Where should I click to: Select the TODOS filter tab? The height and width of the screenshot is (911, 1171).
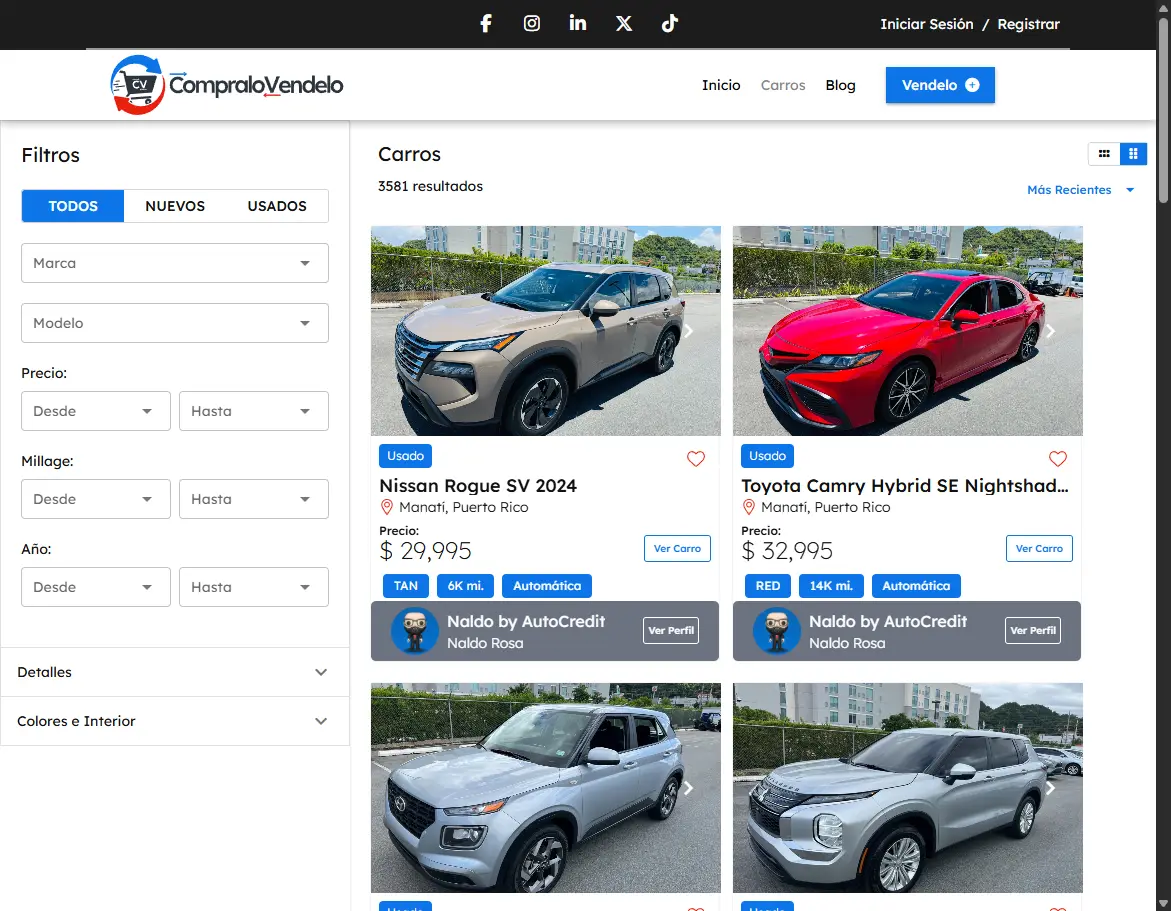click(73, 206)
